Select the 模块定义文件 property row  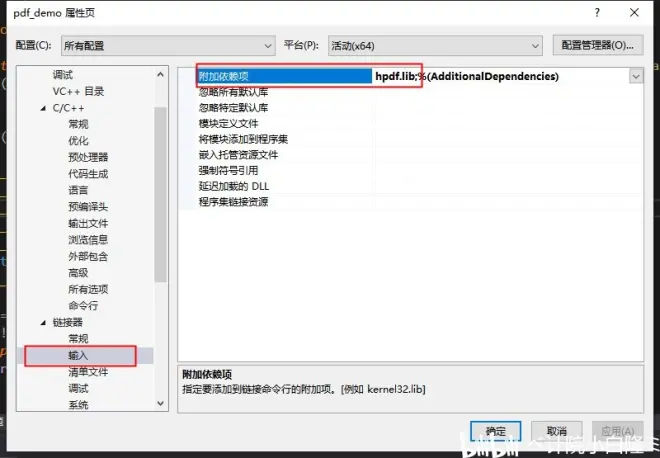pos(410,123)
